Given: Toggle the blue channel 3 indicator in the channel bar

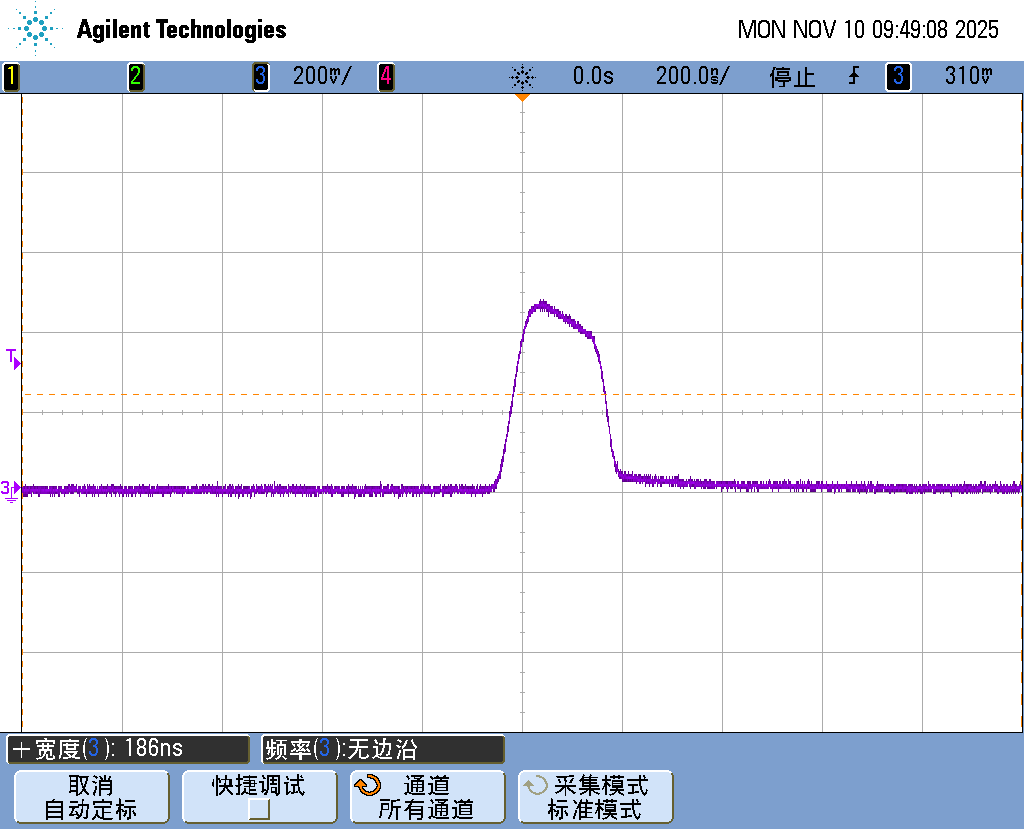Looking at the screenshot, I should point(261,77).
